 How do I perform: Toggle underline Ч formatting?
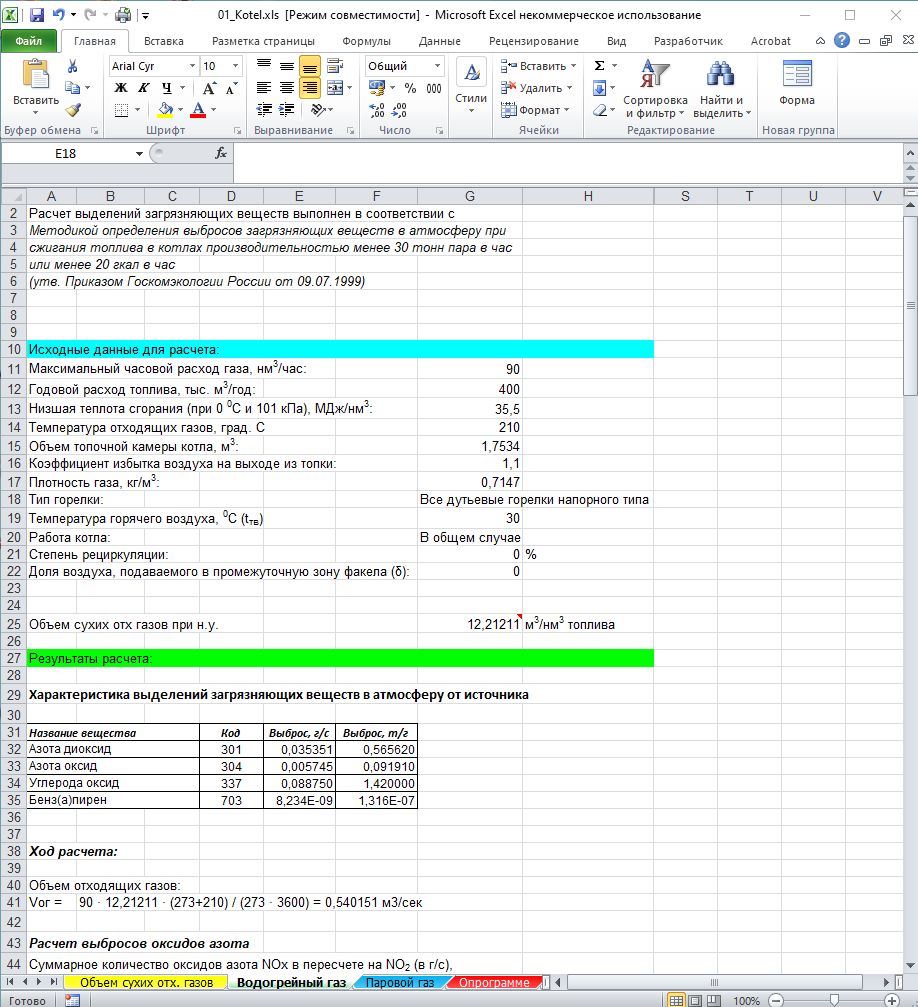[x=166, y=88]
